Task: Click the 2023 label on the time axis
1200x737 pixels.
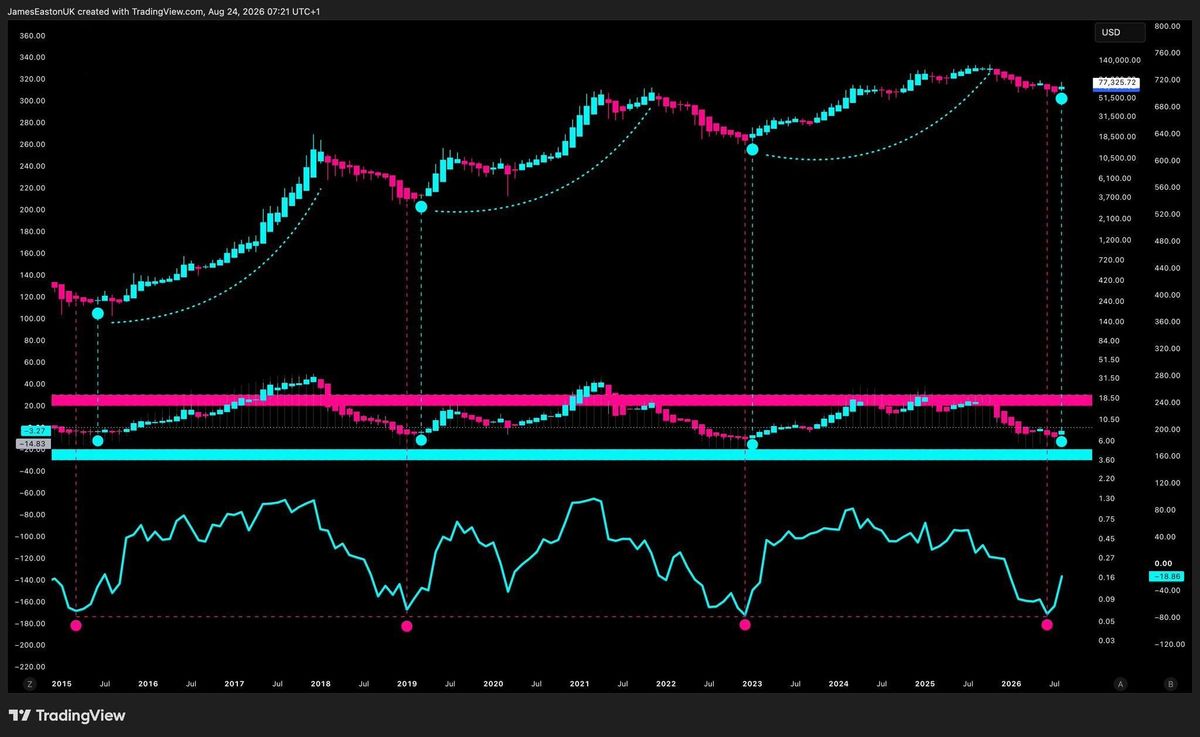Action: click(x=752, y=684)
